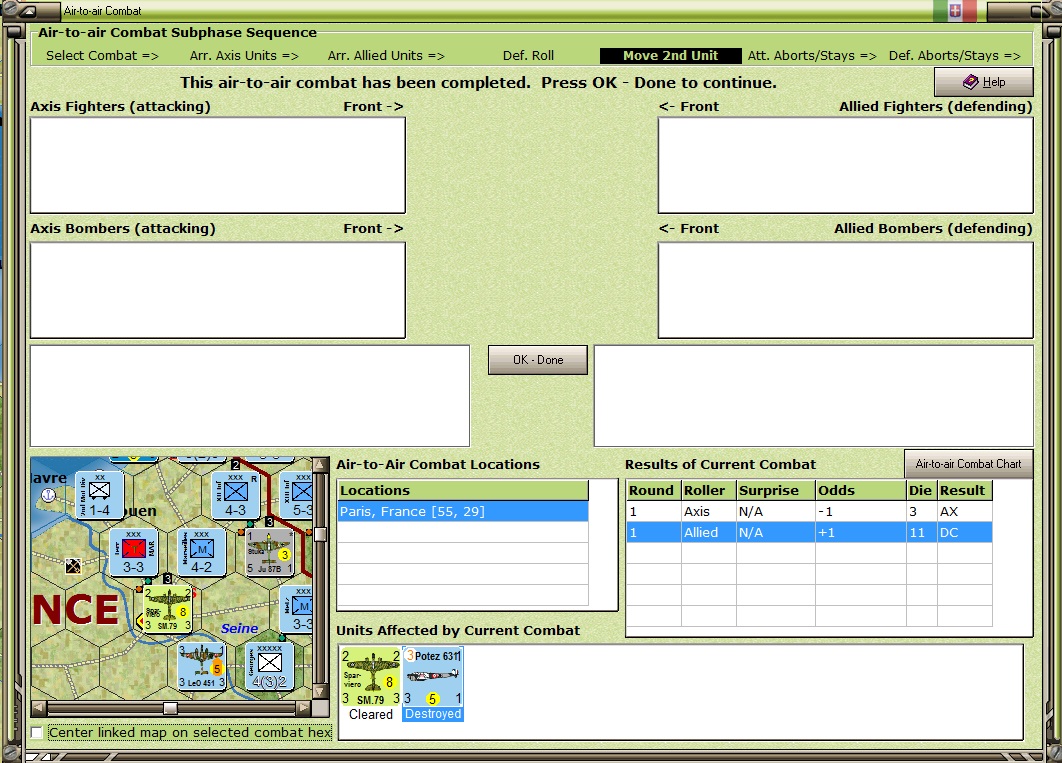1062x763 pixels.
Task: Click the Locations column header
Action: (463, 490)
